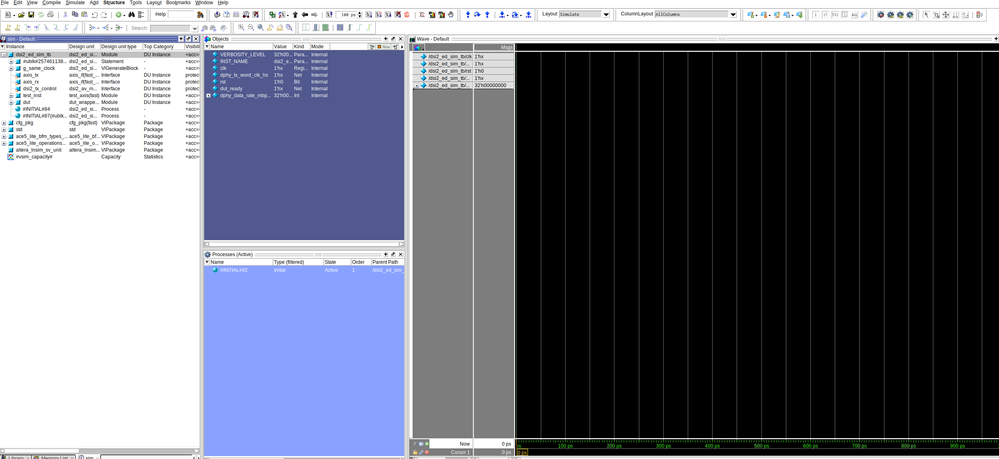Image resolution: width=999 pixels, height=459 pixels.
Task: Click the Save floppy disk icon
Action: 31,14
